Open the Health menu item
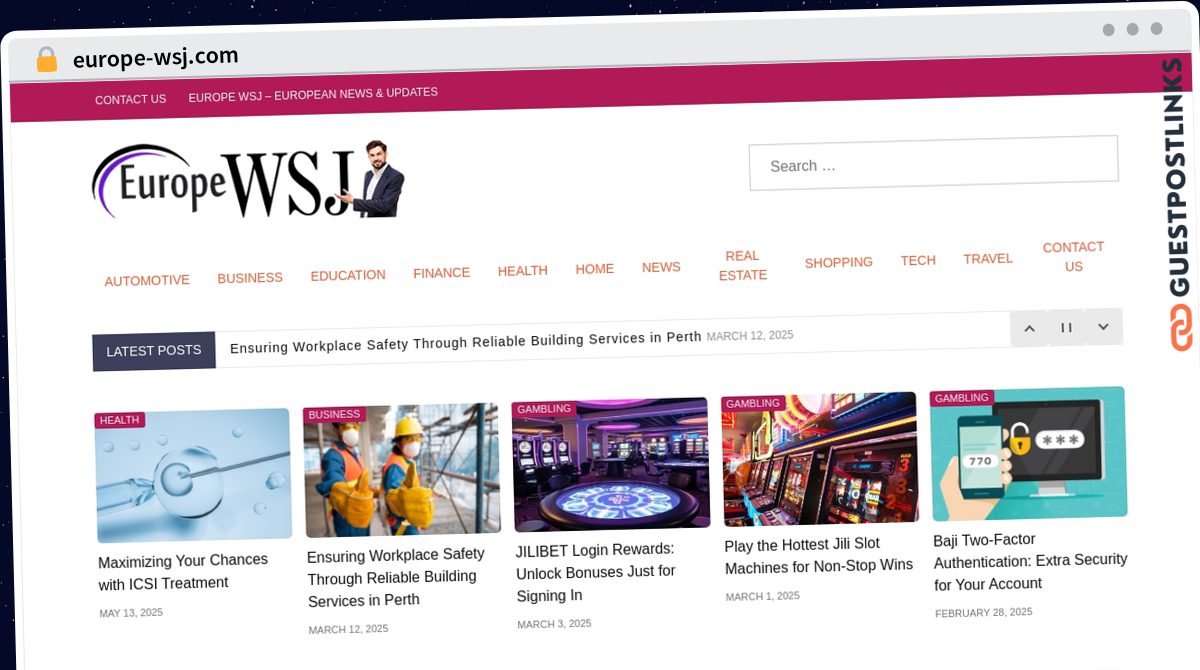Image resolution: width=1200 pixels, height=670 pixels. 523,271
